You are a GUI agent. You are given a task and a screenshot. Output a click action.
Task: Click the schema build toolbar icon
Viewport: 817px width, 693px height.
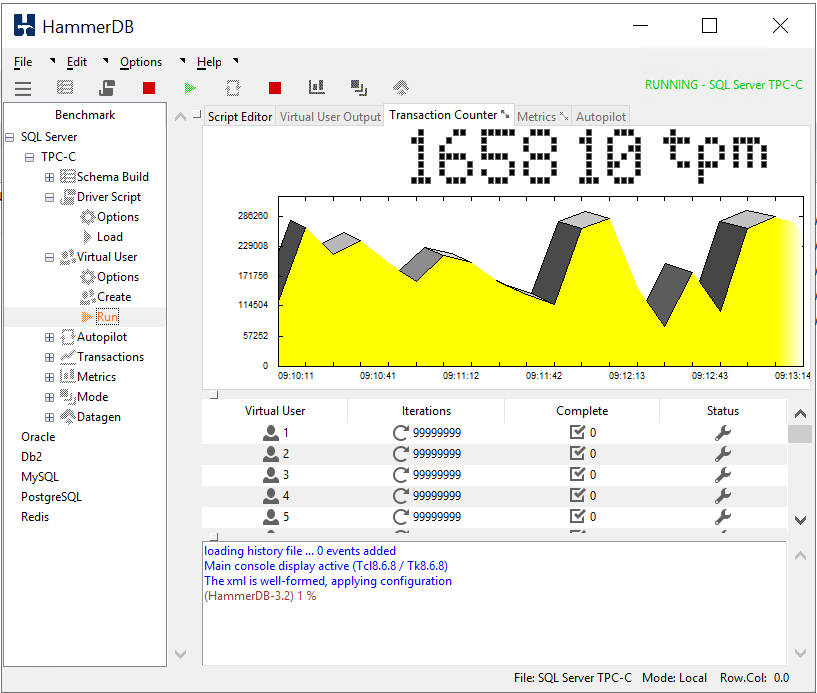pyautogui.click(x=65, y=88)
